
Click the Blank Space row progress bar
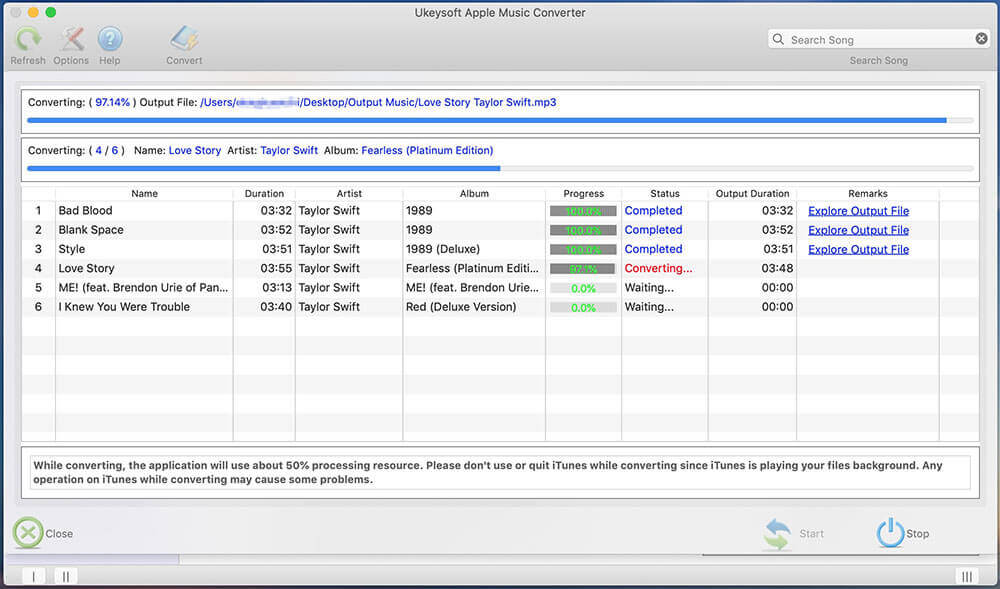click(583, 230)
